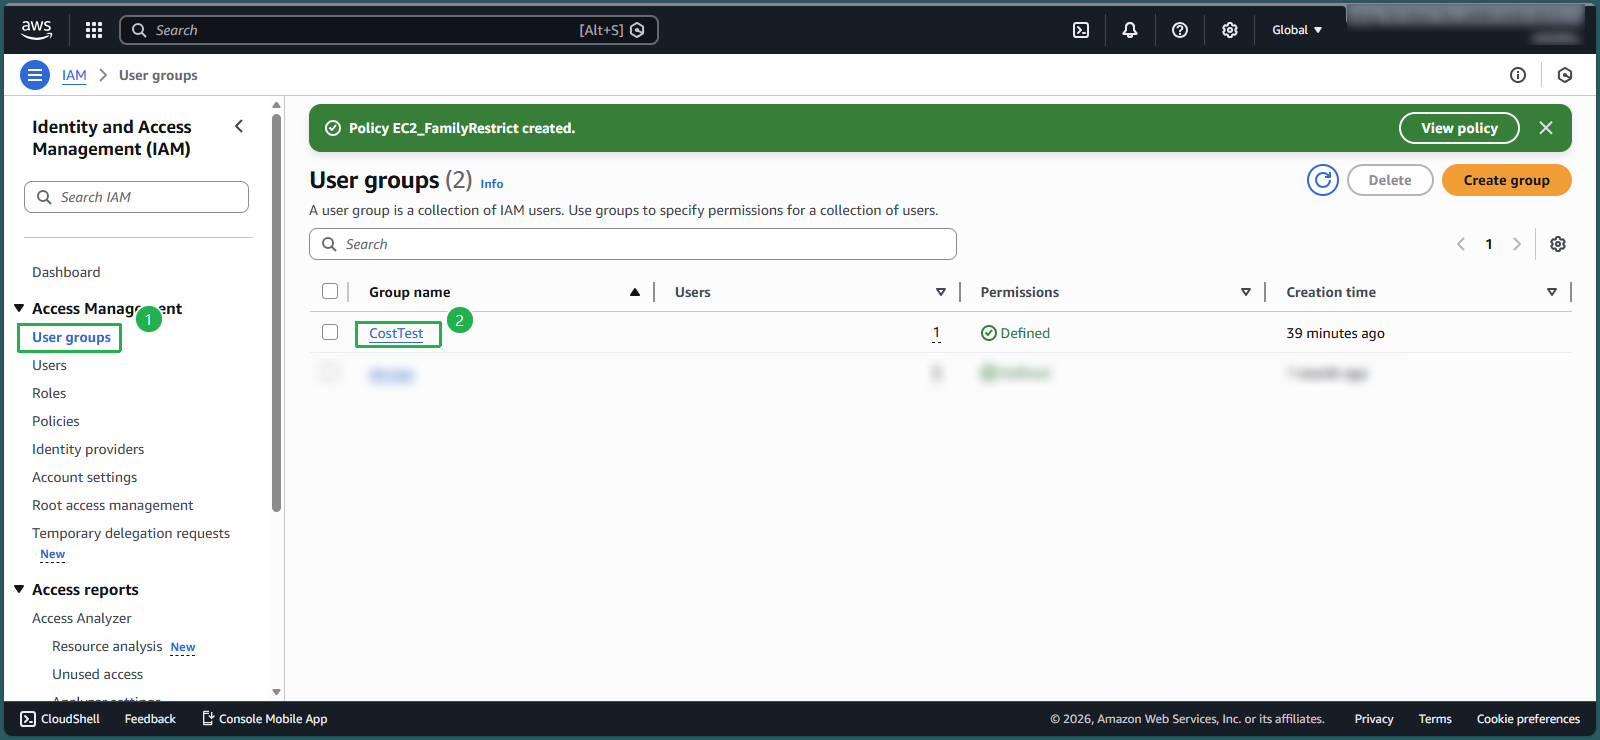
Task: Launch CloudShell from the top bar icon
Action: pyautogui.click(x=1081, y=30)
